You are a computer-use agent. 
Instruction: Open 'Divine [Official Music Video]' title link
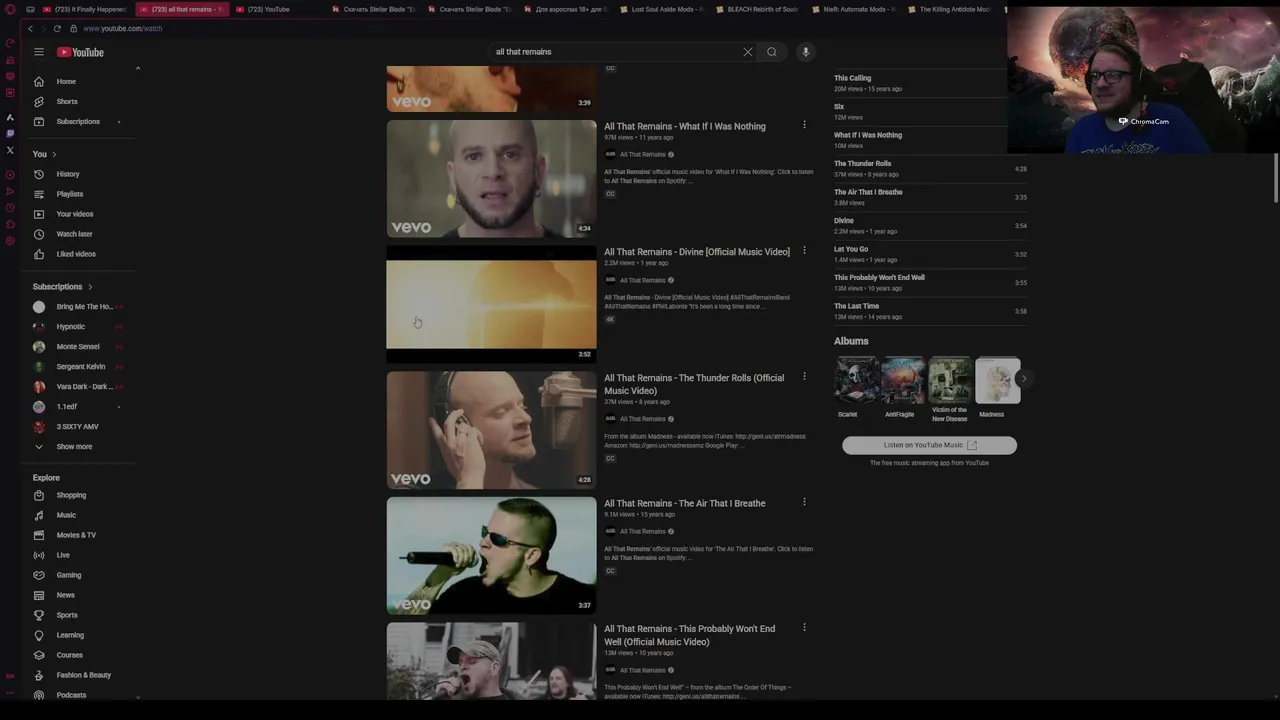[x=696, y=252]
